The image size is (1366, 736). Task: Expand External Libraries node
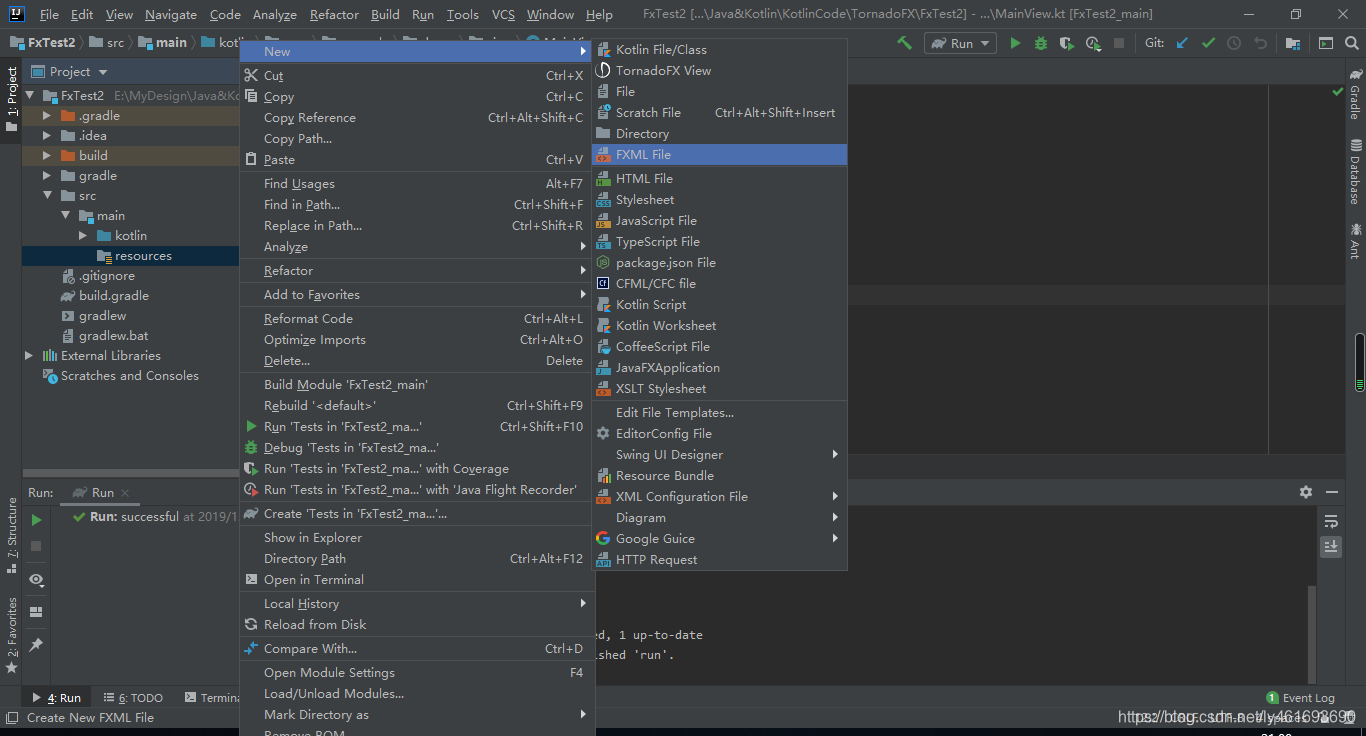28,356
